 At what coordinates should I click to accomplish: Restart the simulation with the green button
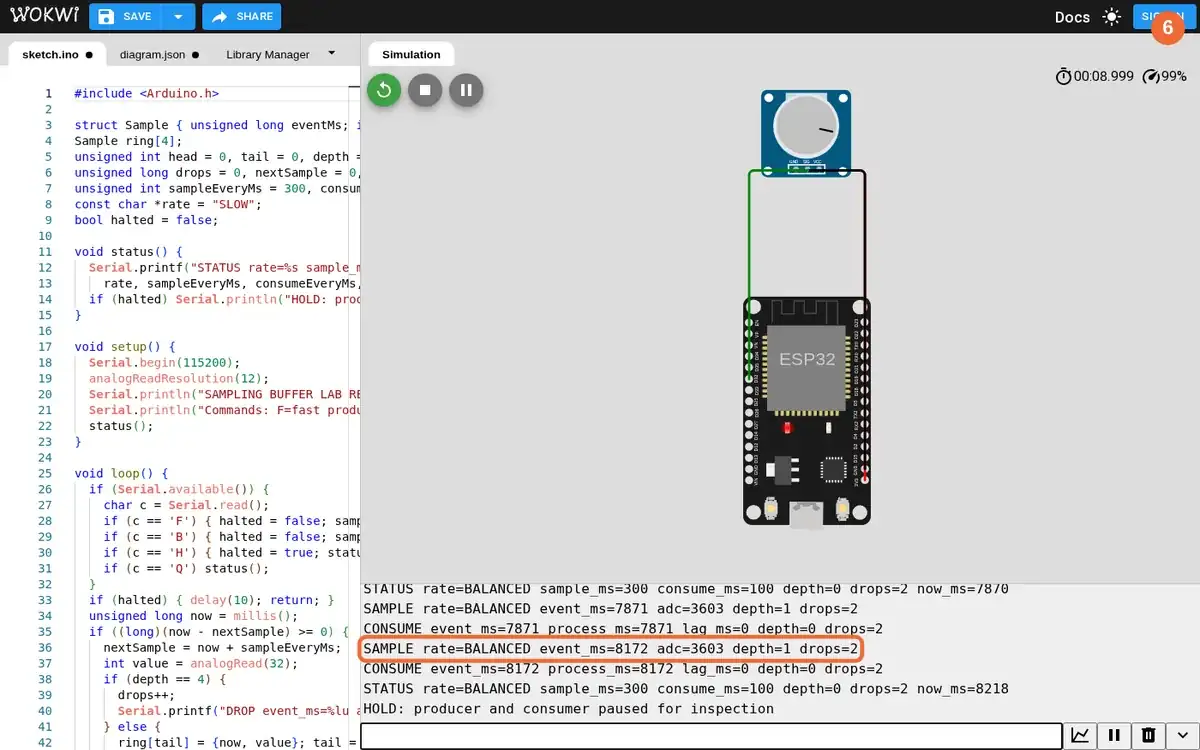[384, 90]
